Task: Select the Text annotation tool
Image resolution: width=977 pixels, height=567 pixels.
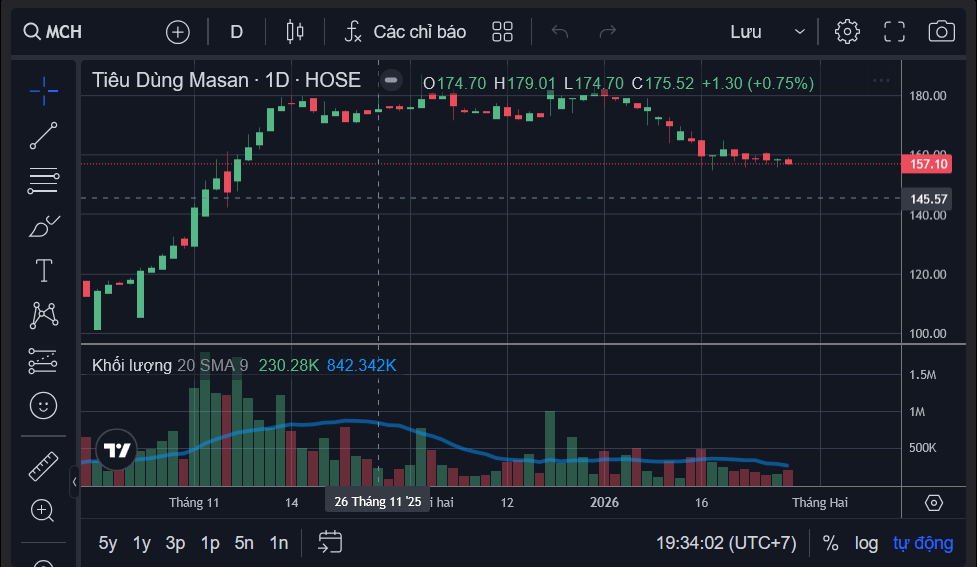Action: 43,270
